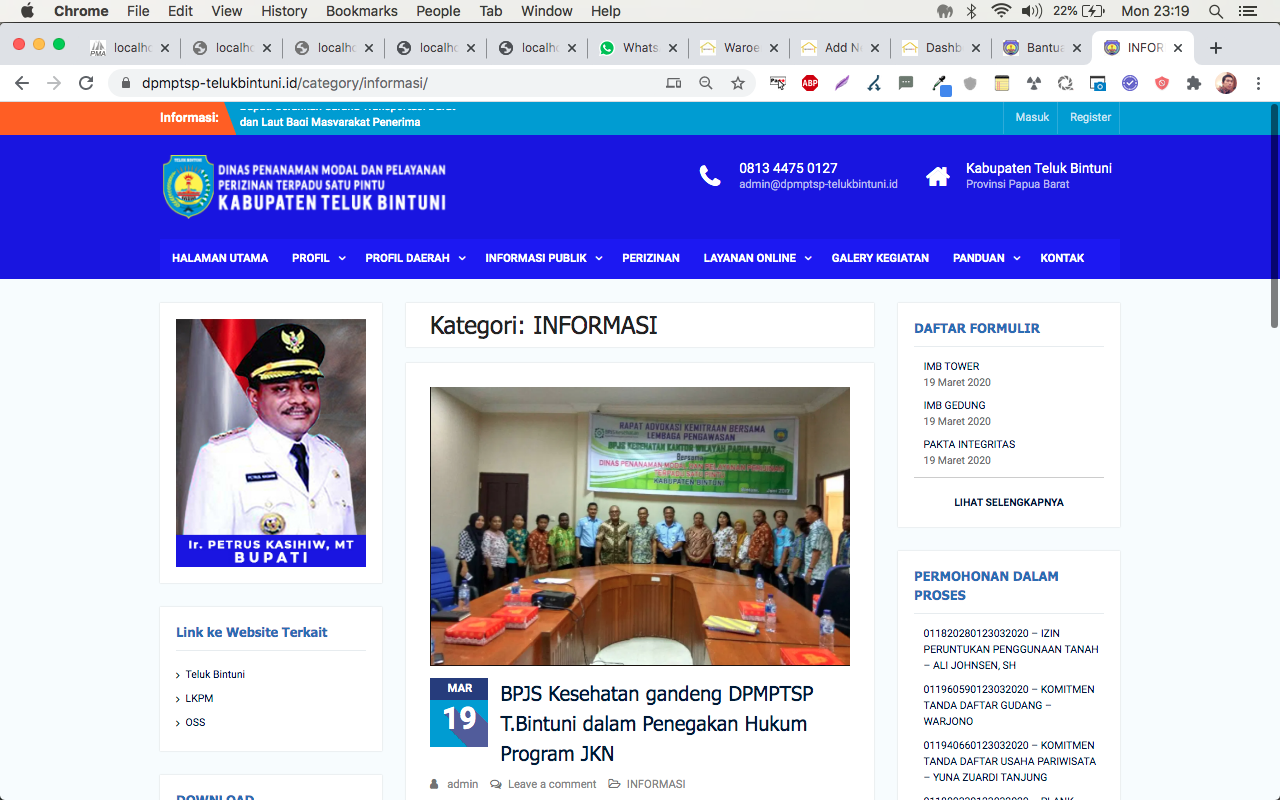Bookmark this page with the star icon
The width and height of the screenshot is (1280, 800).
[x=738, y=84]
